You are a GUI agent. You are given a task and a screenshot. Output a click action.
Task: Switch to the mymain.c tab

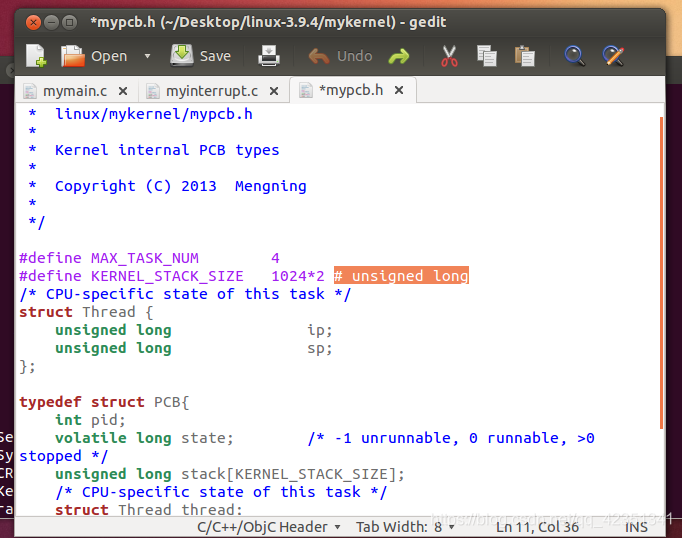[x=75, y=91]
